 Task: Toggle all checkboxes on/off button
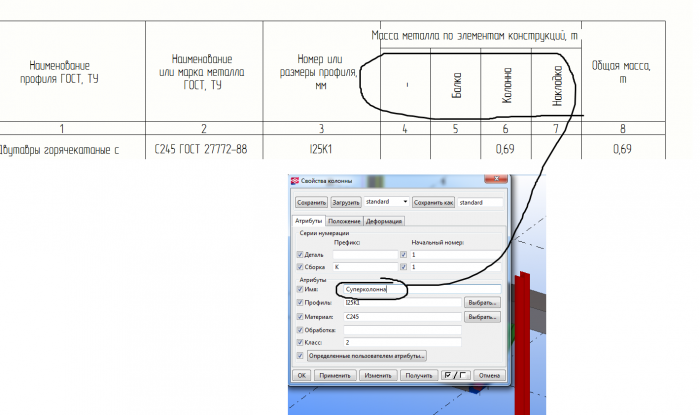[455, 375]
